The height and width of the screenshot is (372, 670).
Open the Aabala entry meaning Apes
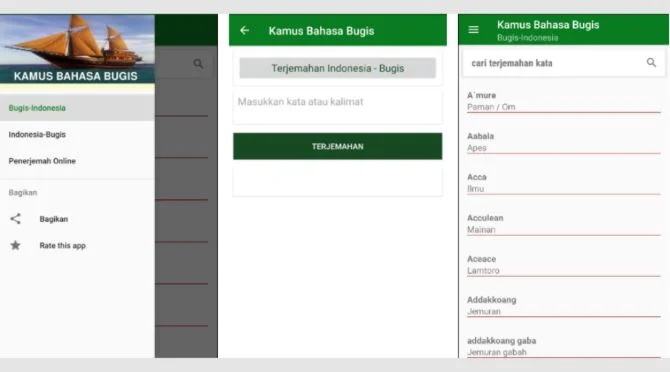click(564, 142)
